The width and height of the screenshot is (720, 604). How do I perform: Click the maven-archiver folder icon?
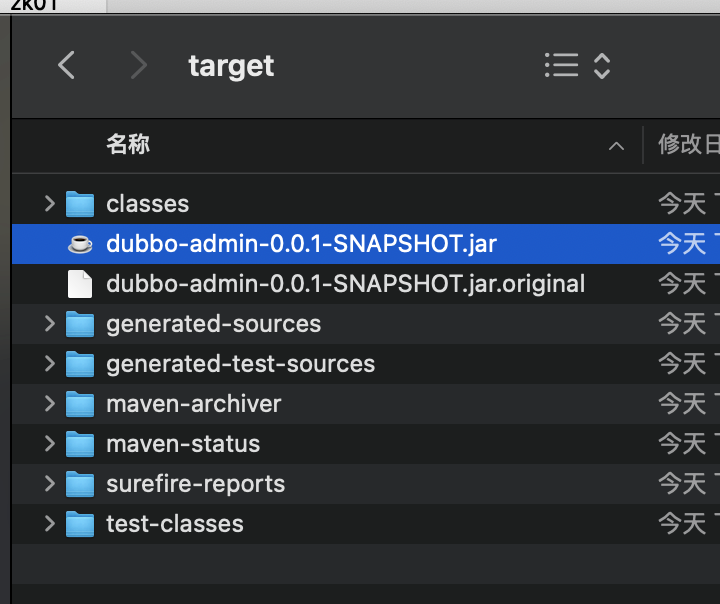80,404
